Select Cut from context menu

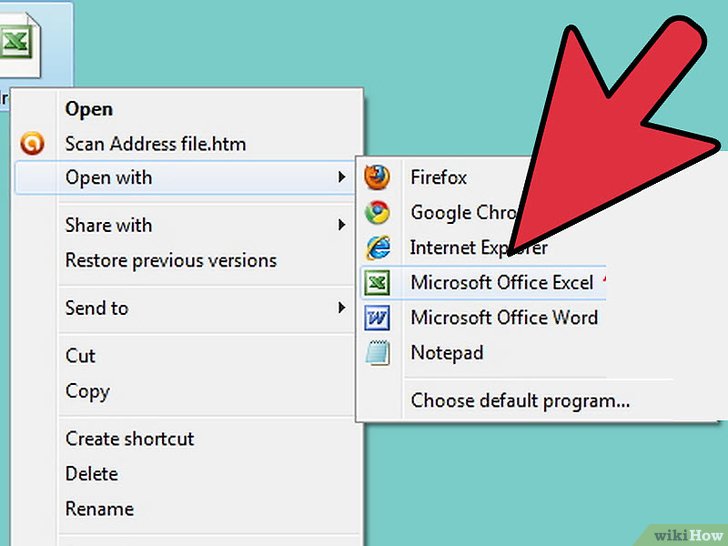(x=80, y=356)
